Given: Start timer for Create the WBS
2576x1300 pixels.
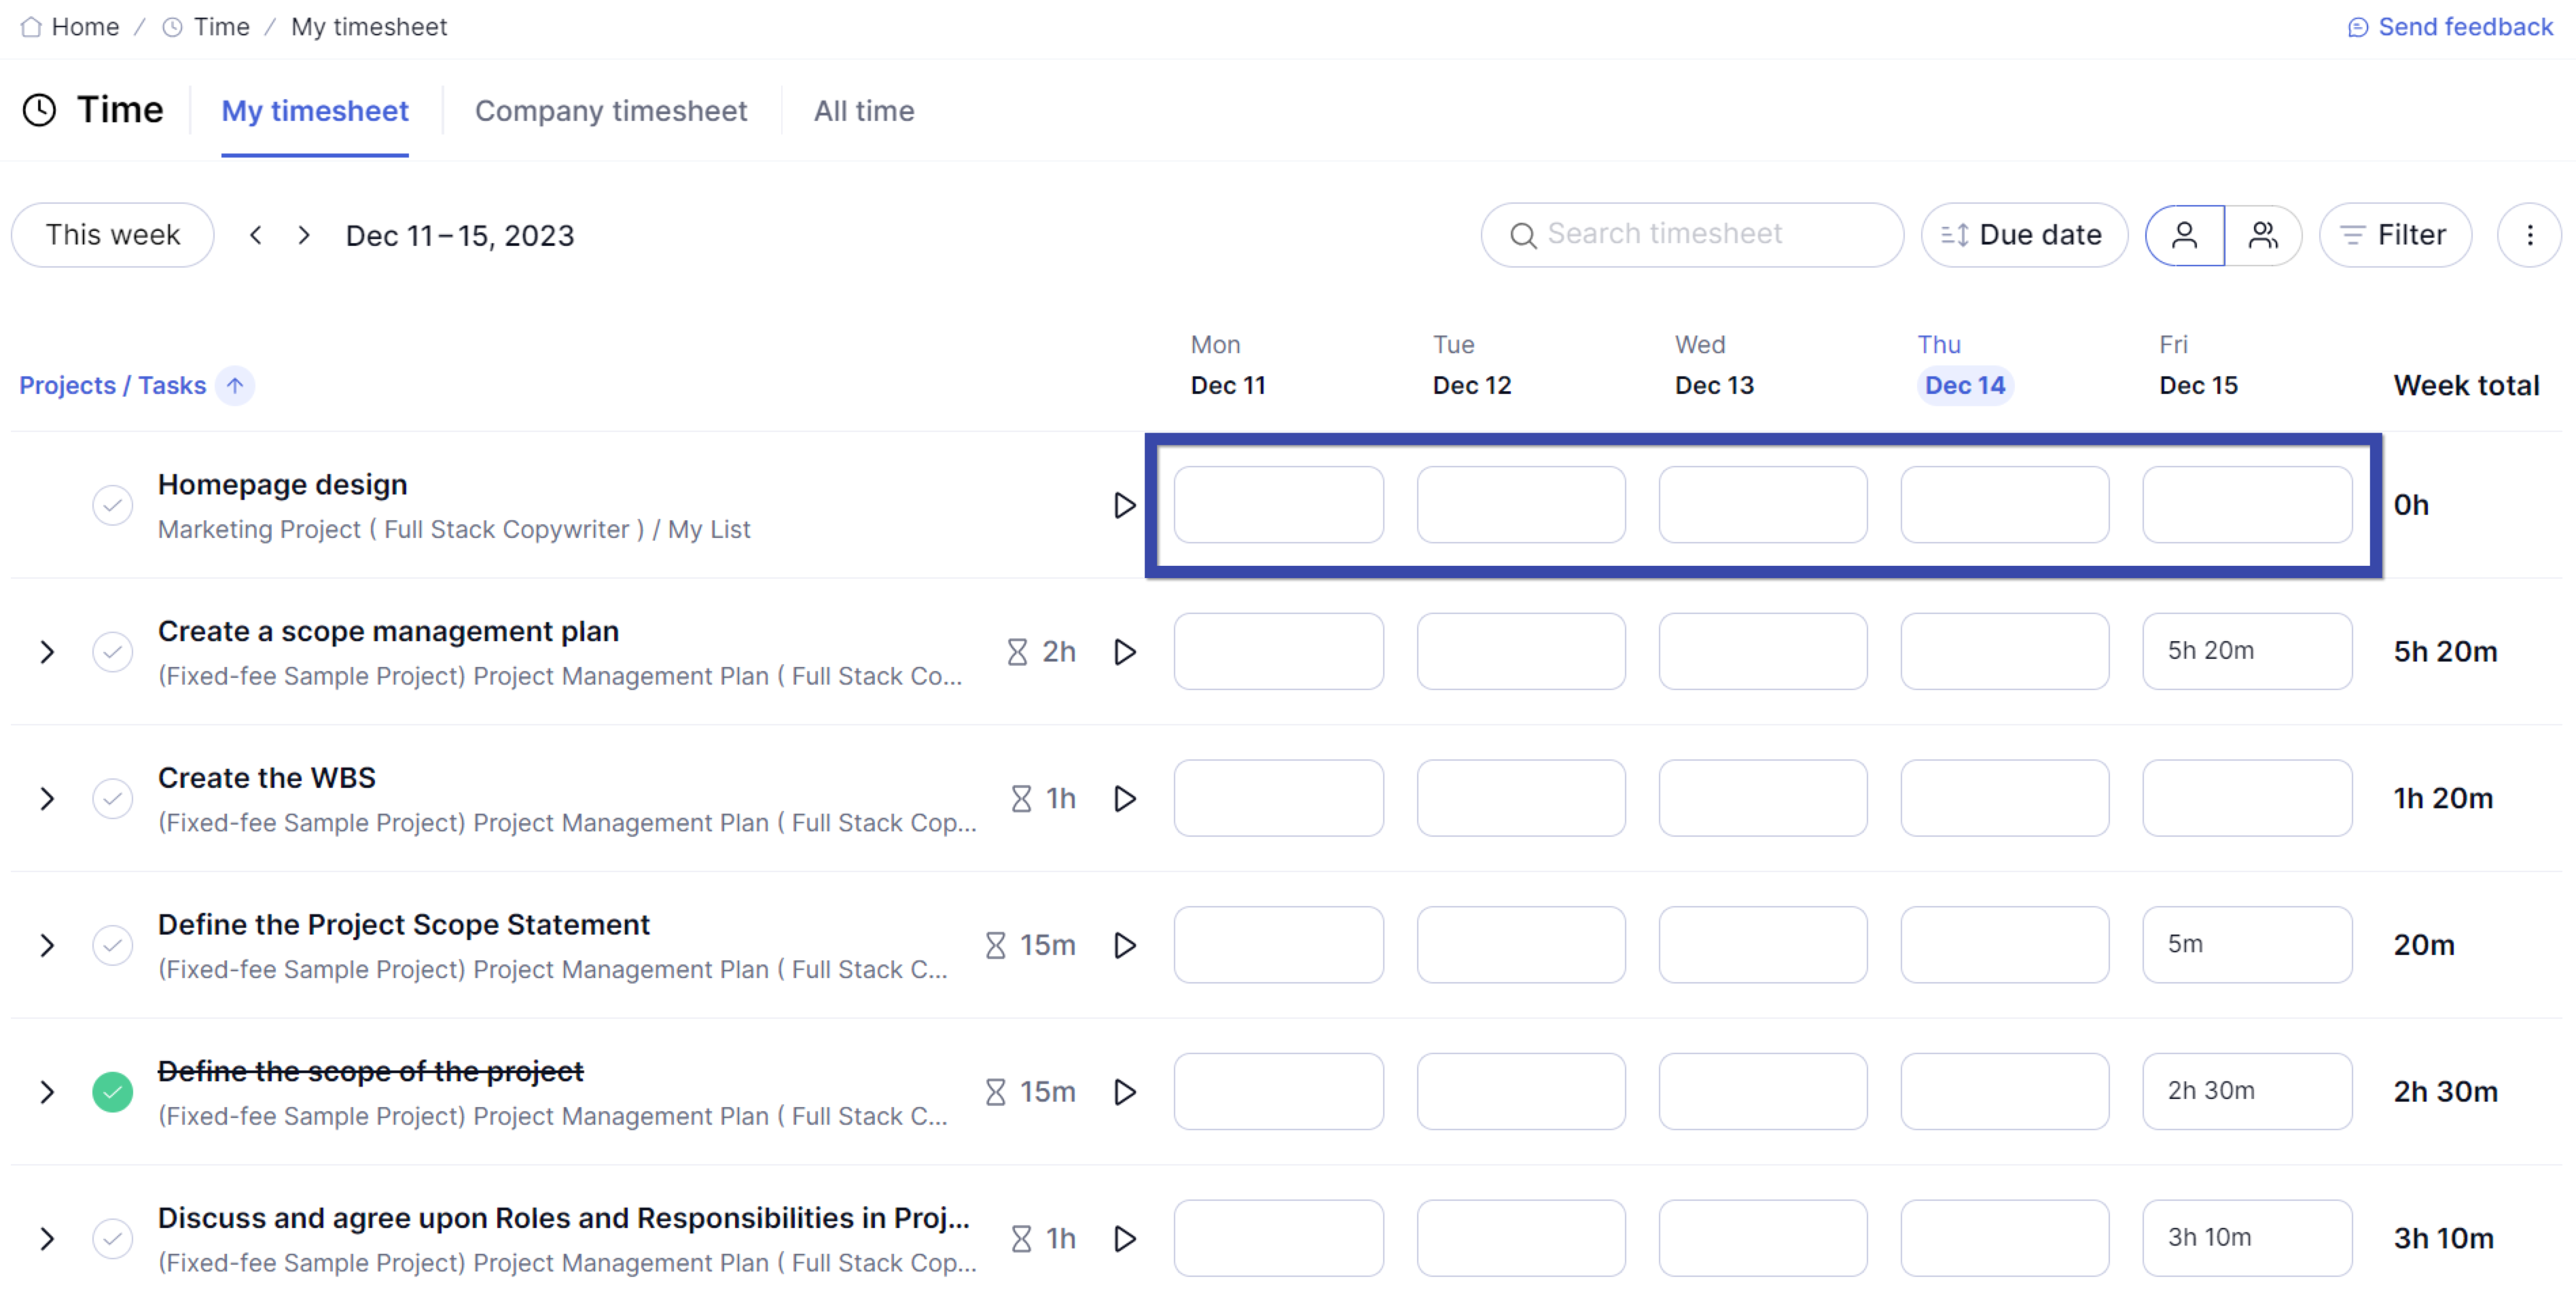Looking at the screenshot, I should tap(1124, 798).
